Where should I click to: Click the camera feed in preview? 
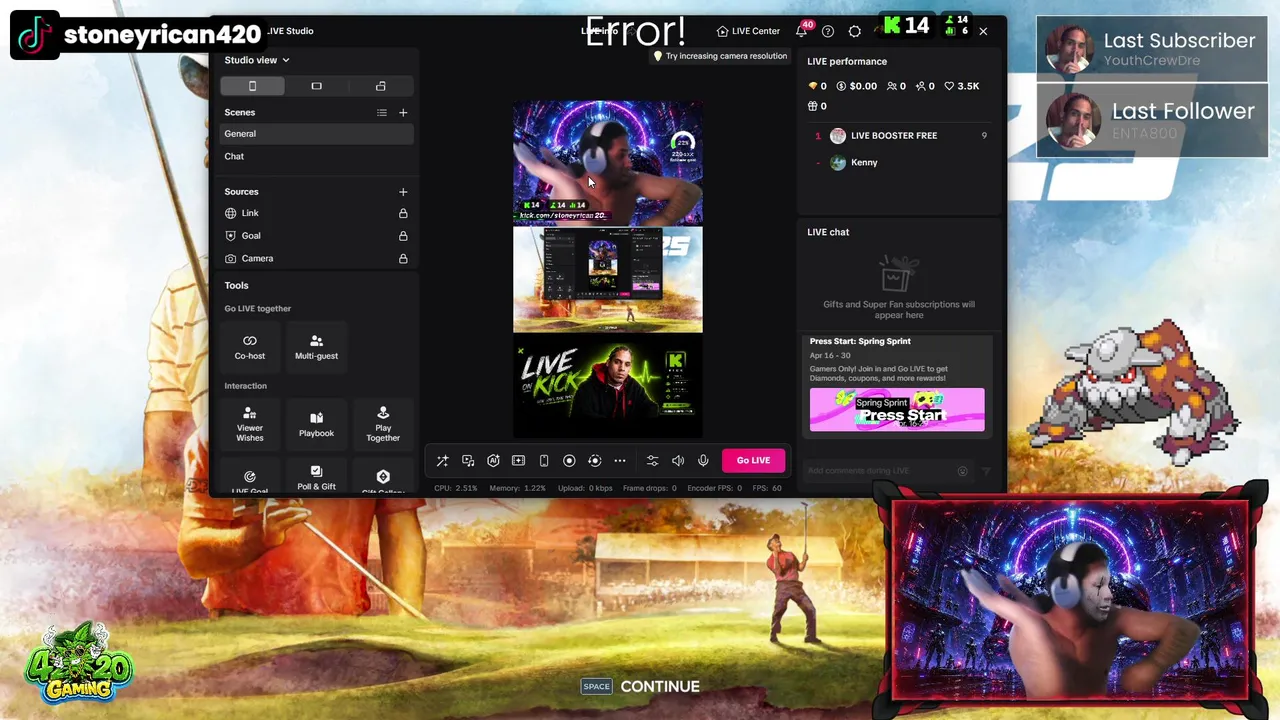pos(607,162)
